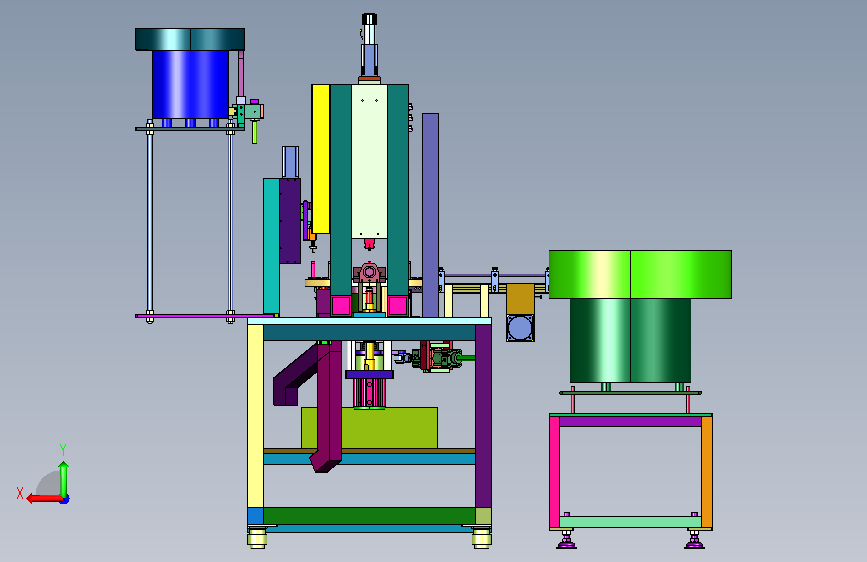Pick the blue corner block at frame's lower left

tap(255, 516)
